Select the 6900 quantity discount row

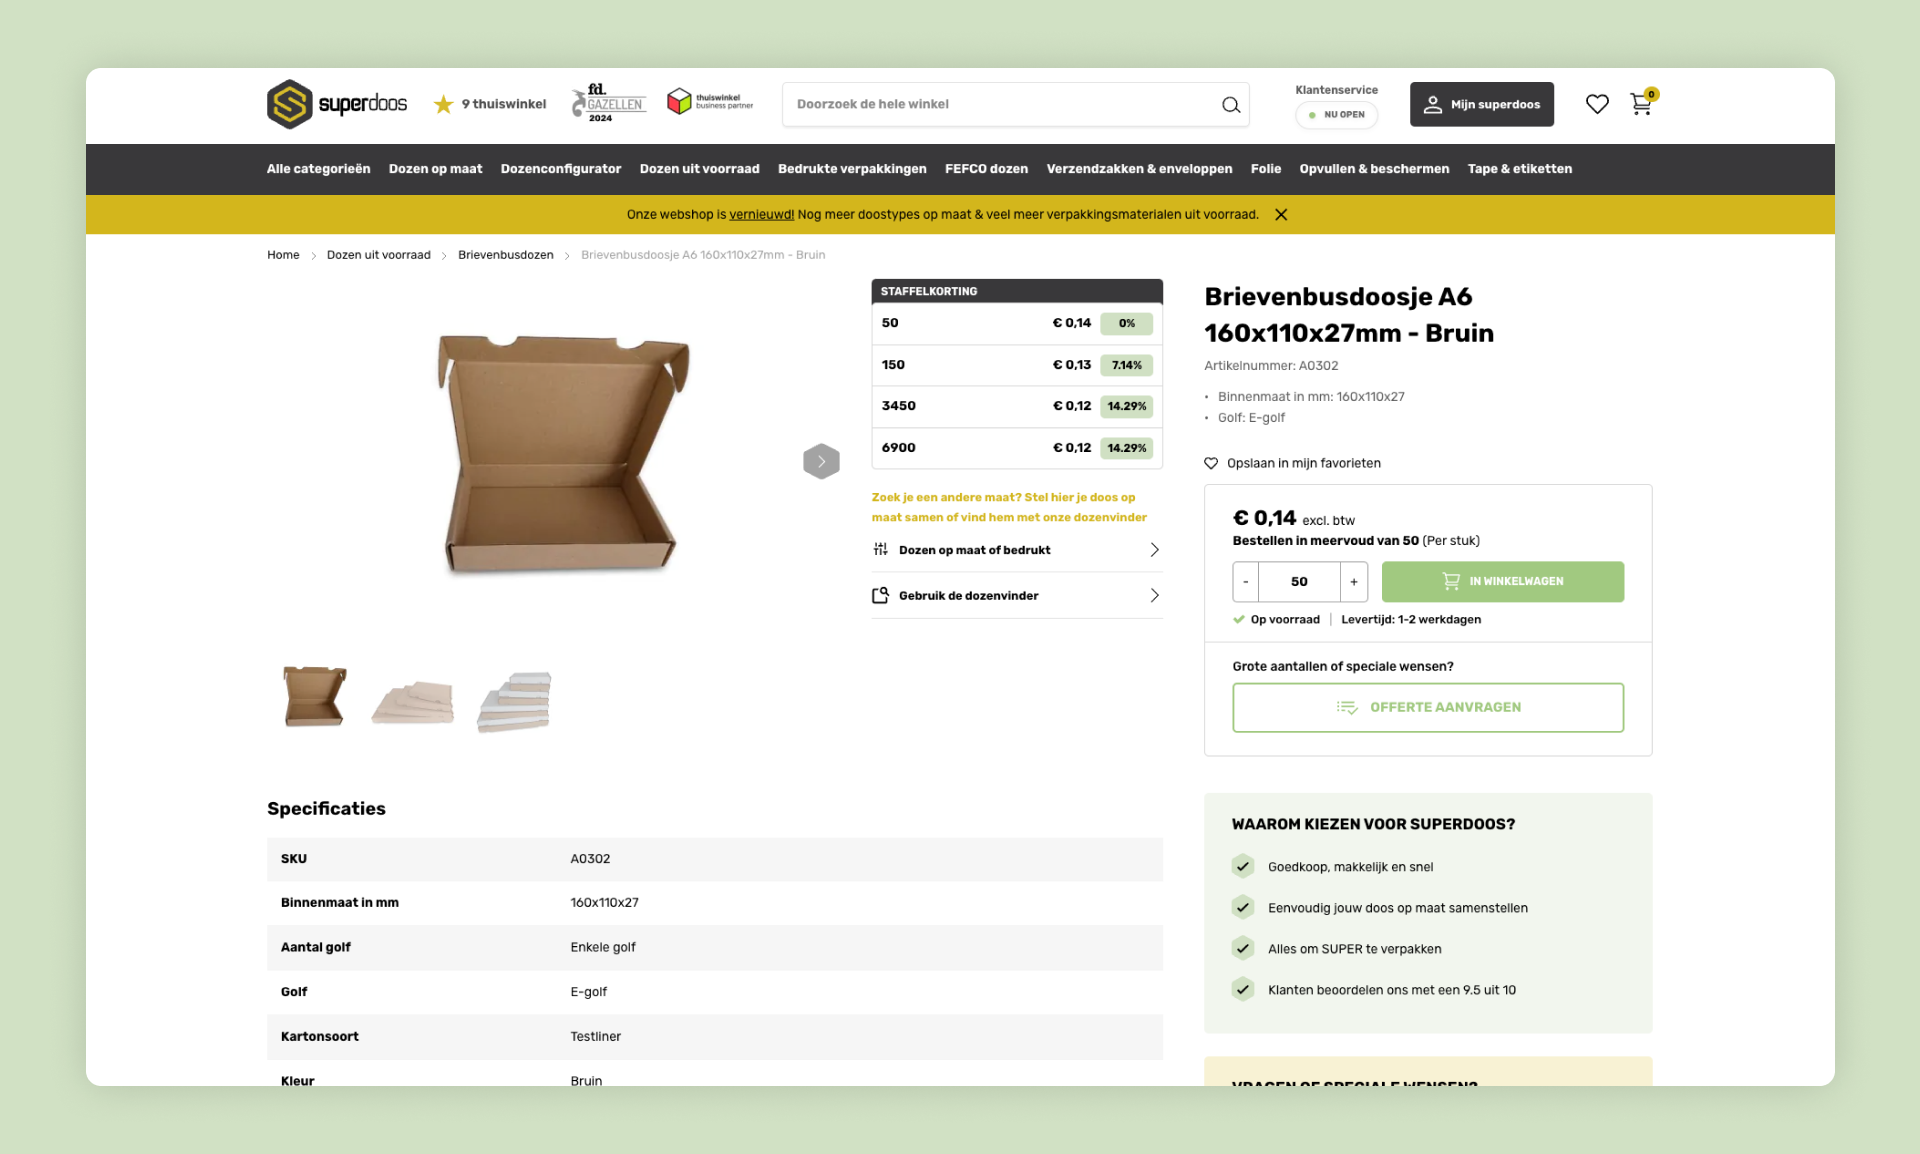click(x=1017, y=449)
